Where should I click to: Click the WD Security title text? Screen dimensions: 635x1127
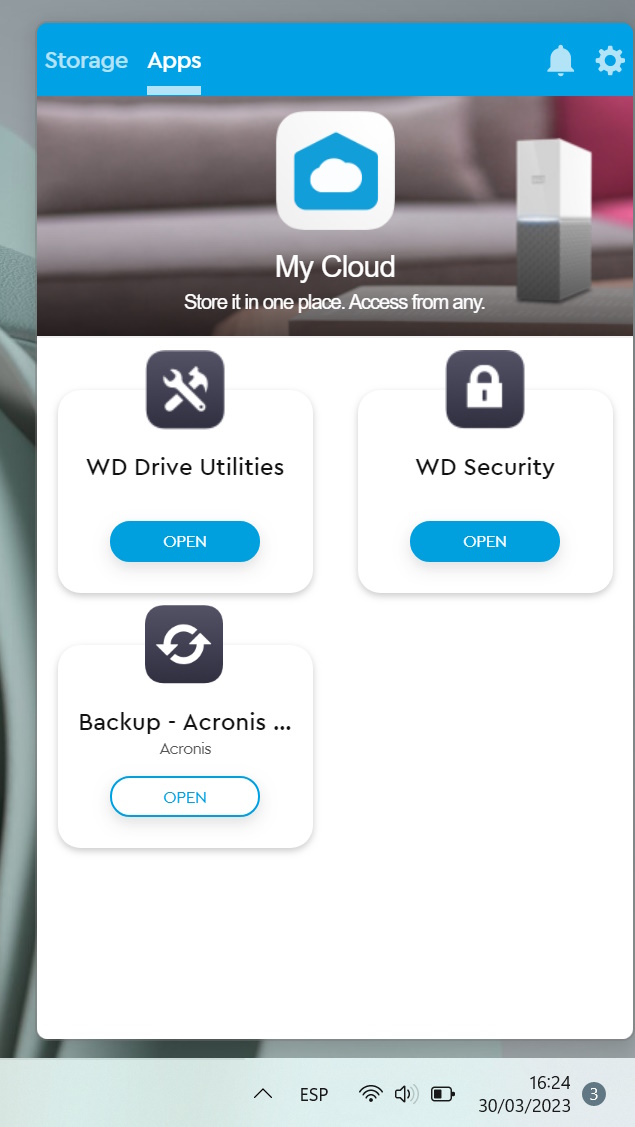[x=485, y=467]
